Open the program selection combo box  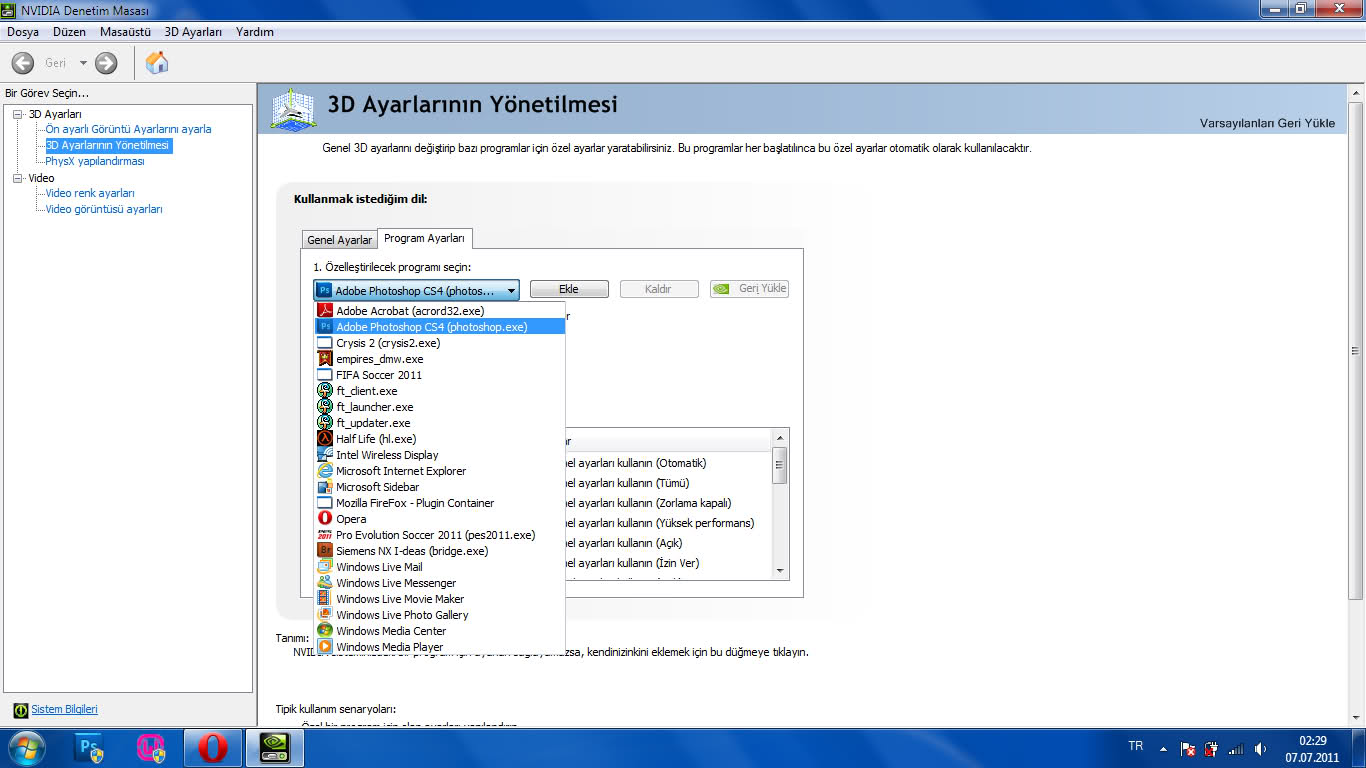[x=417, y=290]
